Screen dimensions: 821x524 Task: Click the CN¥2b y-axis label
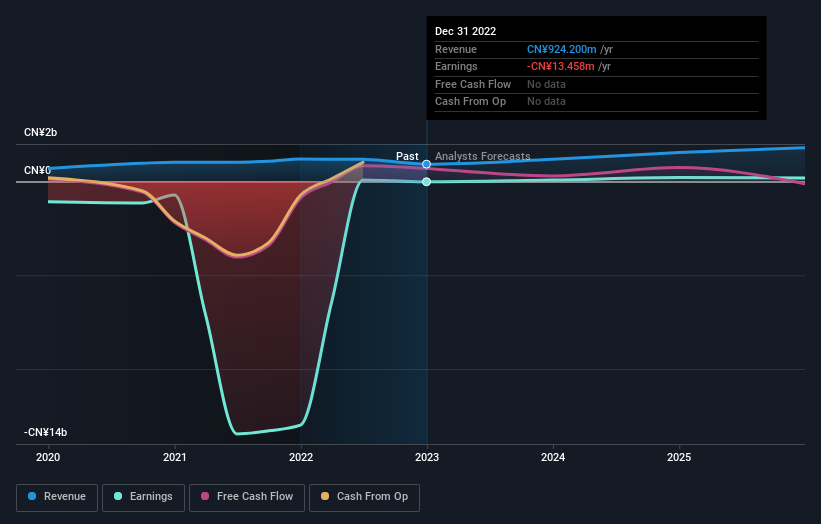click(40, 132)
